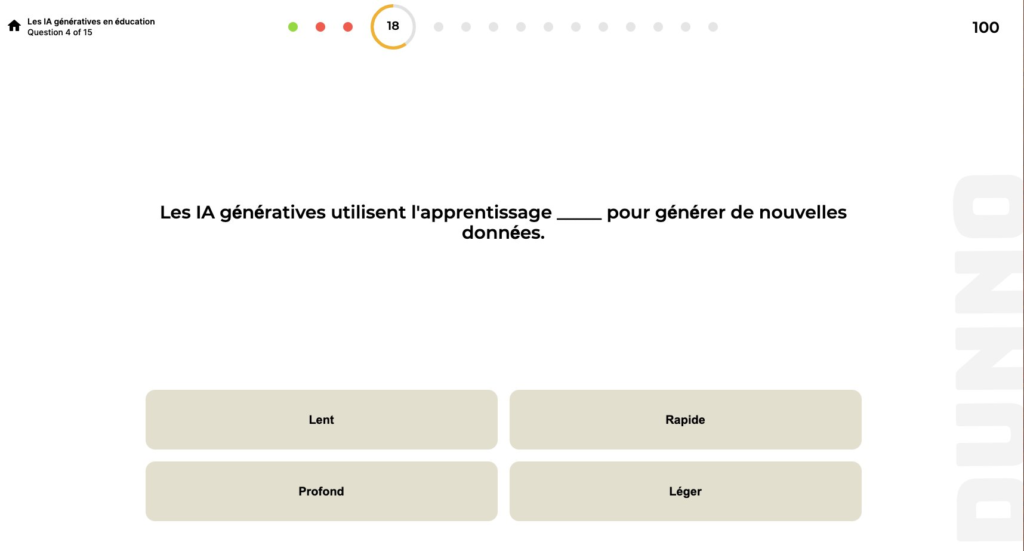Open the "Les IA génératives en éducation" quiz title
Image resolution: width=1024 pixels, height=551 pixels.
click(91, 21)
